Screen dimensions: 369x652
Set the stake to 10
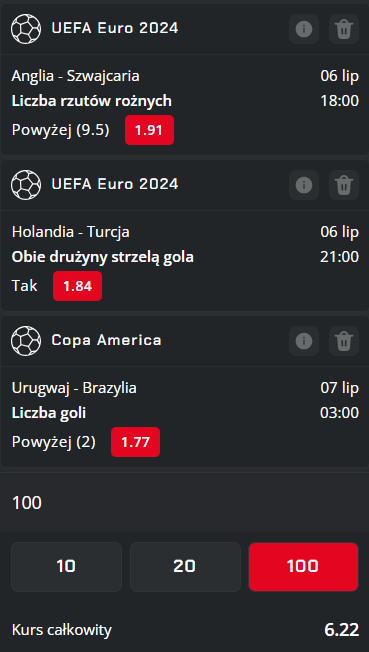66,566
